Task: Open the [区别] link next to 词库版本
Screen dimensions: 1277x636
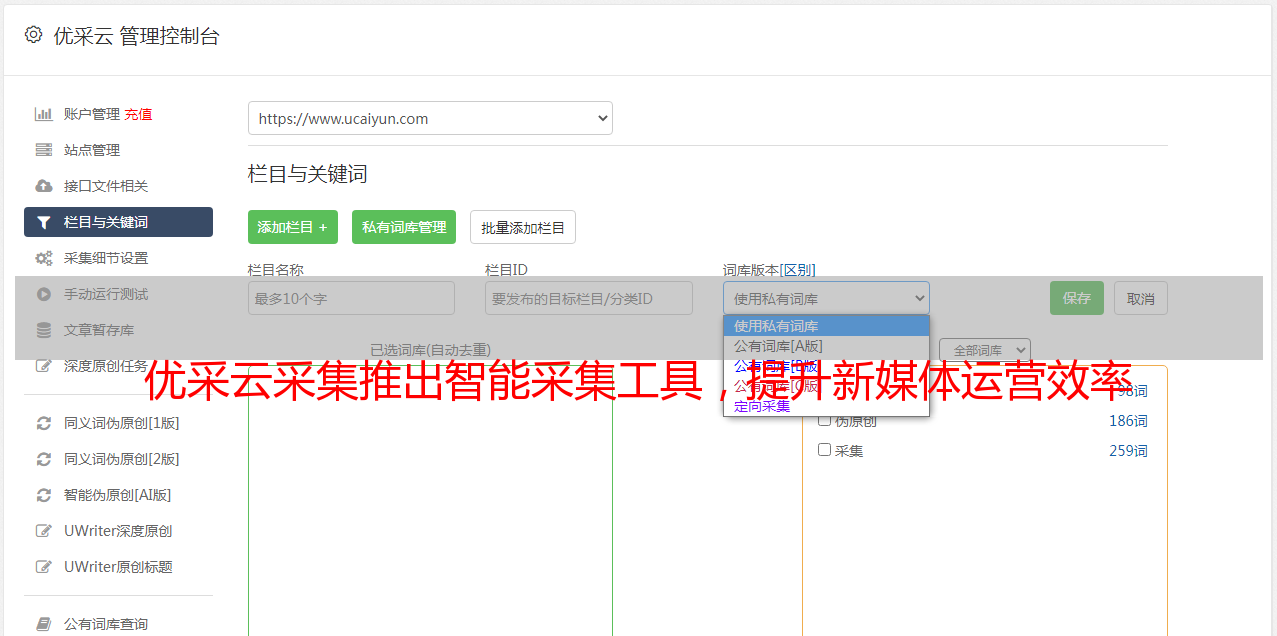Action: [798, 270]
